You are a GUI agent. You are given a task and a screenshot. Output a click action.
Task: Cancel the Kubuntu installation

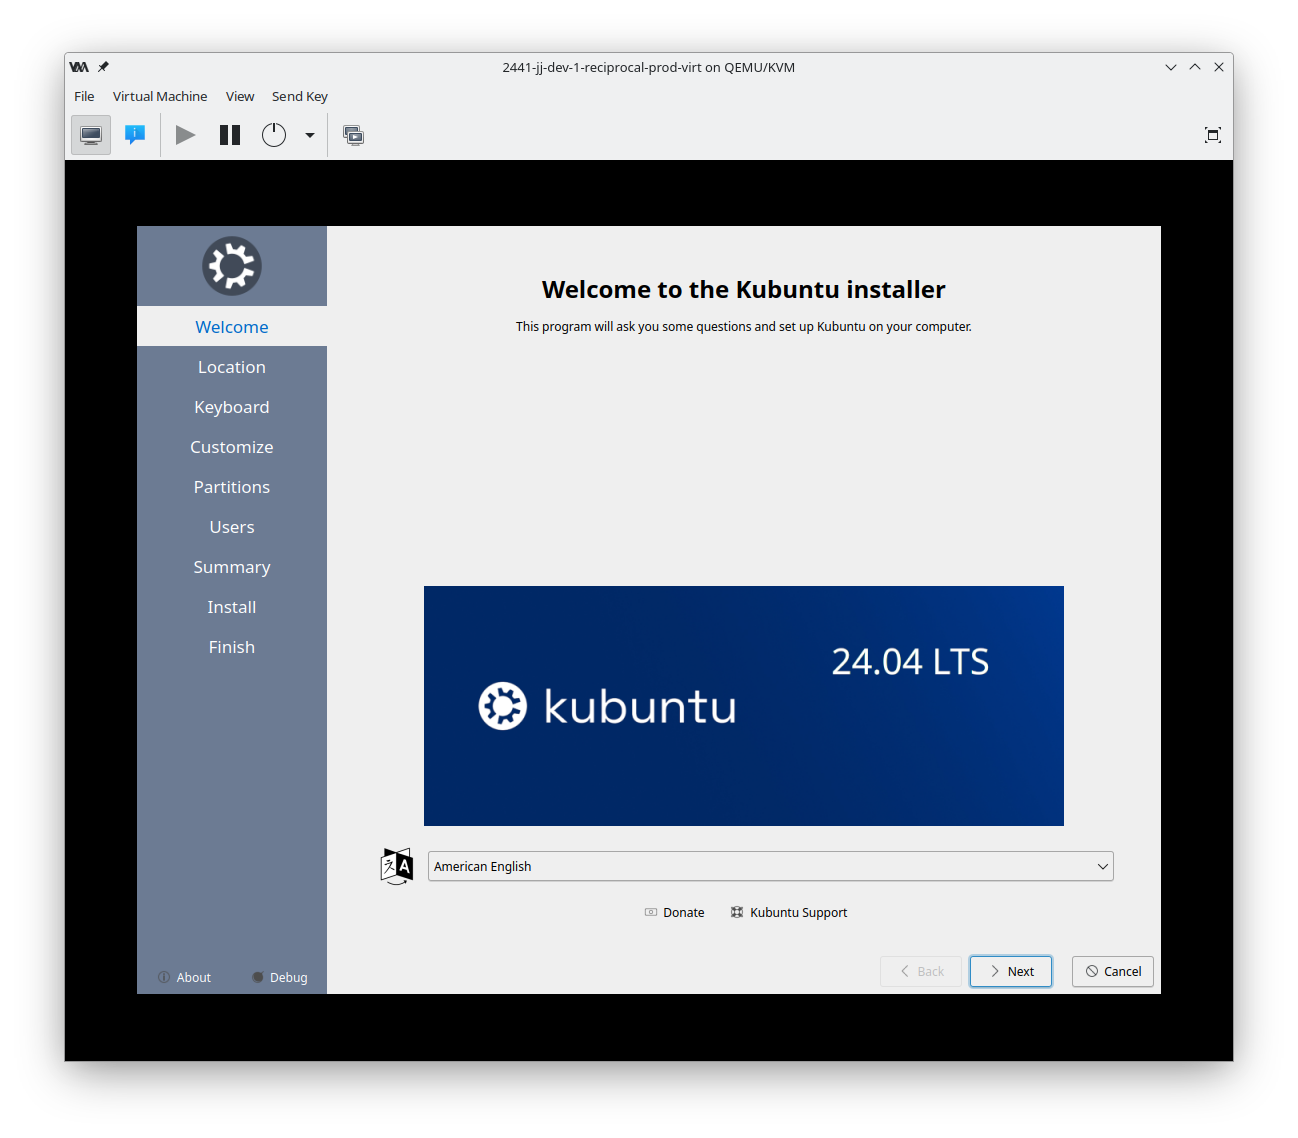point(1113,971)
